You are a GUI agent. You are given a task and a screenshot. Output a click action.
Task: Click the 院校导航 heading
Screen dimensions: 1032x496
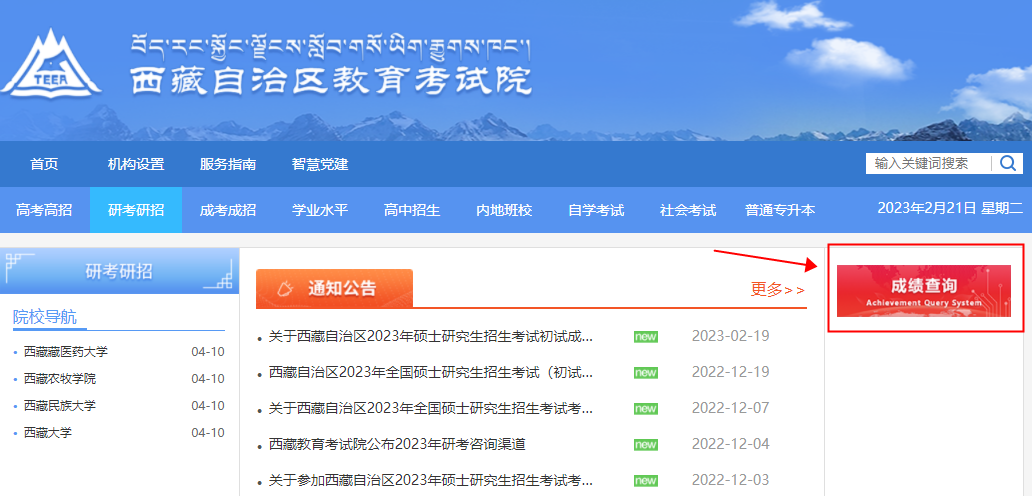point(45,318)
